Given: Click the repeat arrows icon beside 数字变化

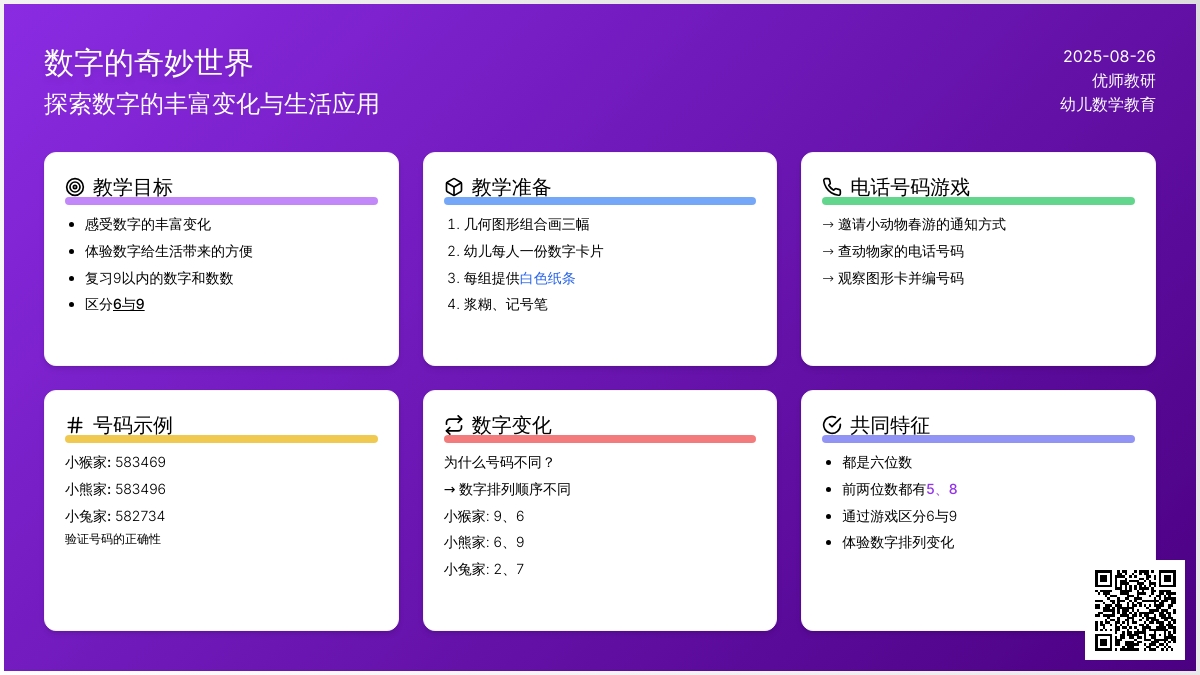Looking at the screenshot, I should click(454, 425).
